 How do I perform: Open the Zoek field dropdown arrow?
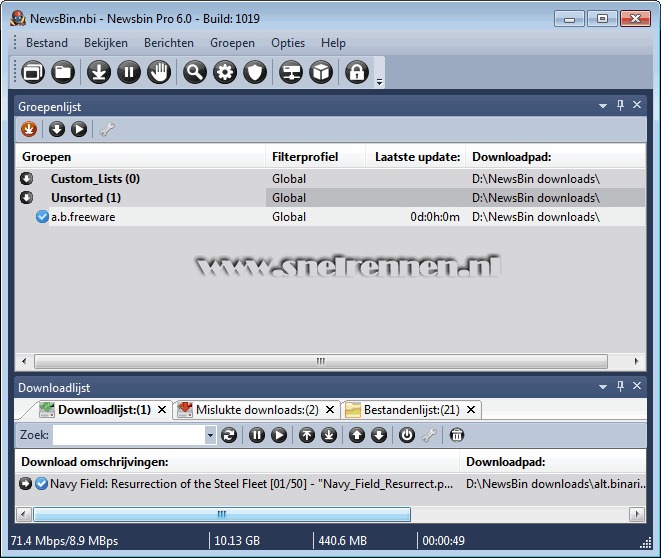click(210, 435)
